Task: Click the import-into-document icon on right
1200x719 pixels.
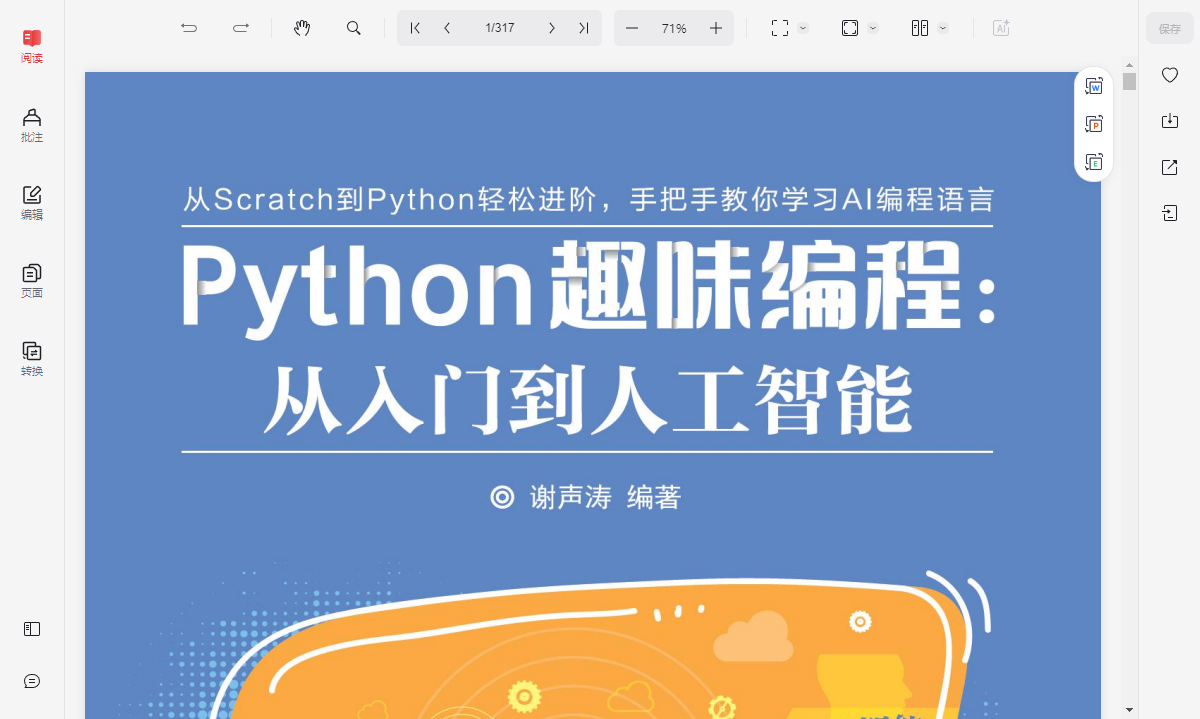Action: click(1169, 213)
